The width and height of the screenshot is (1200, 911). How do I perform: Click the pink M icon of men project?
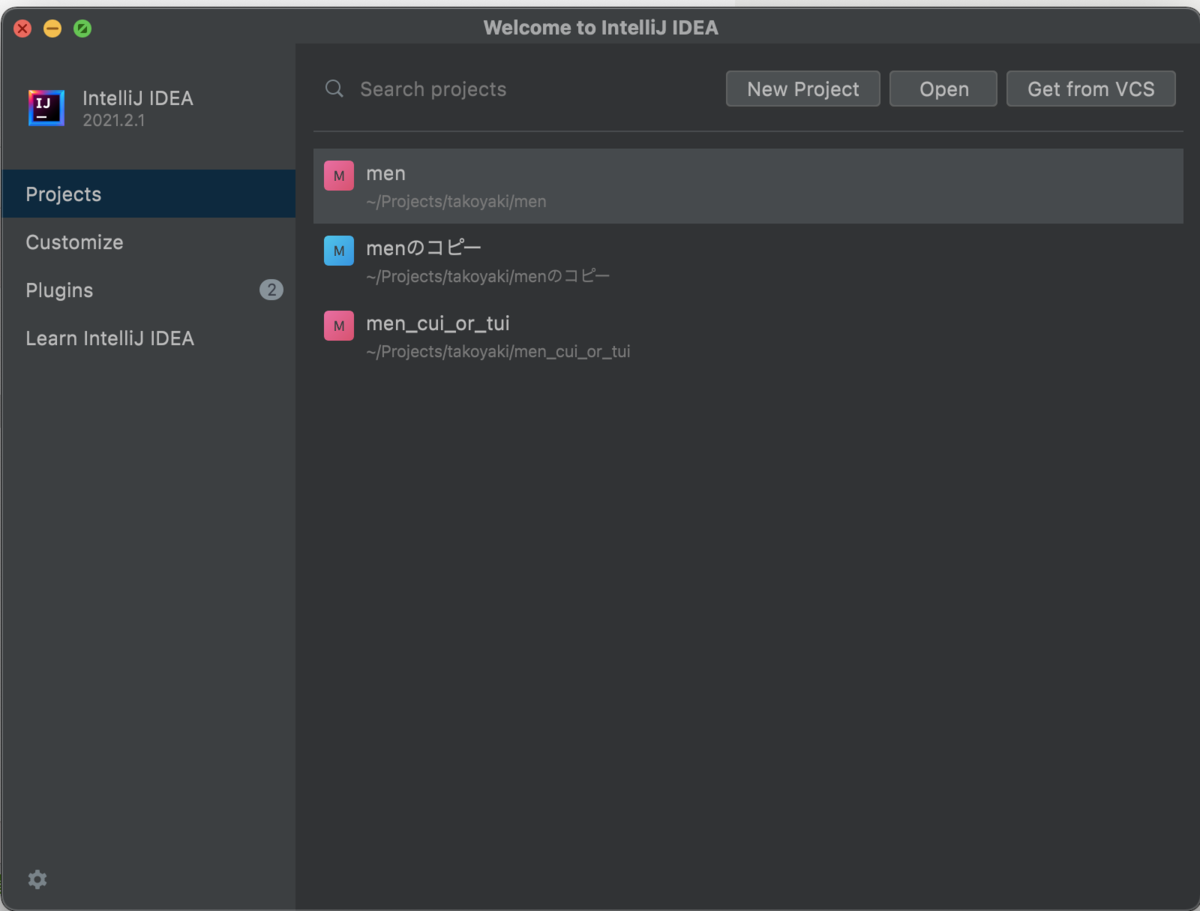tap(339, 176)
